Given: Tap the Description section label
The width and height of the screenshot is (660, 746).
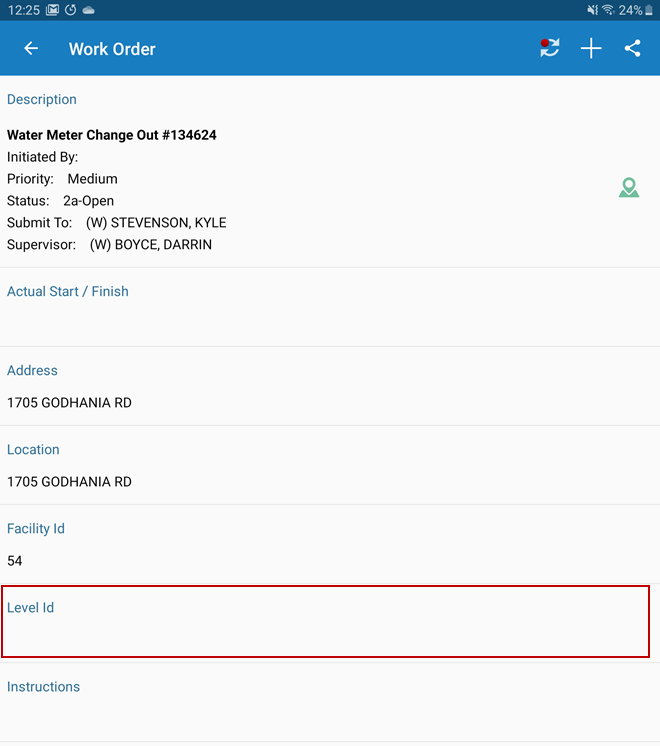Looking at the screenshot, I should [x=42, y=100].
